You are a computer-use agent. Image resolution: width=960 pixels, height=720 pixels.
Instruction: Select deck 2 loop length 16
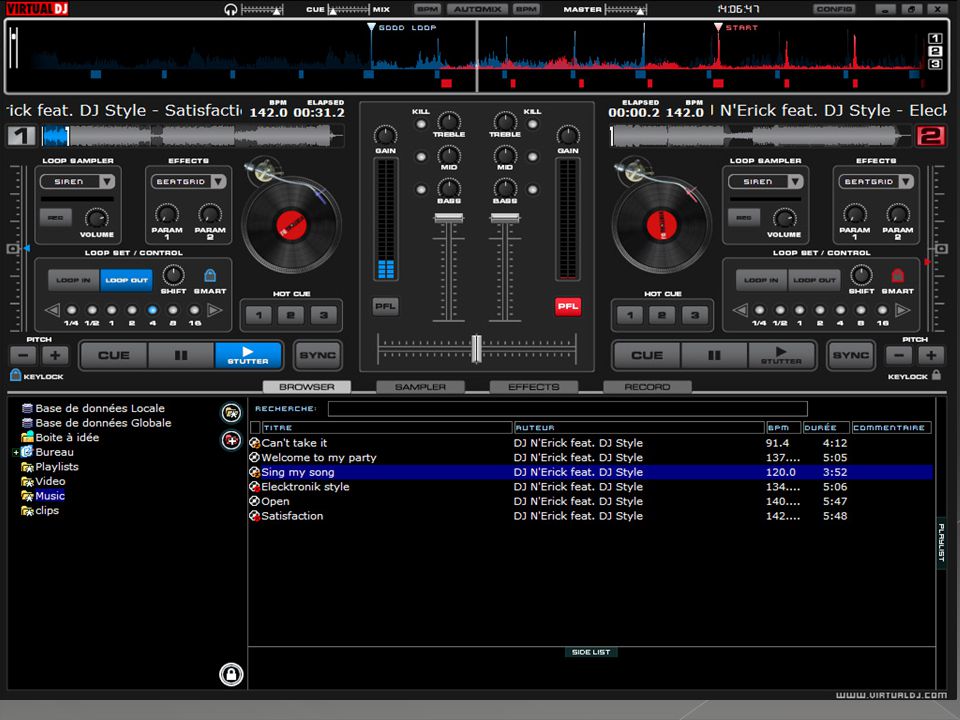point(882,310)
